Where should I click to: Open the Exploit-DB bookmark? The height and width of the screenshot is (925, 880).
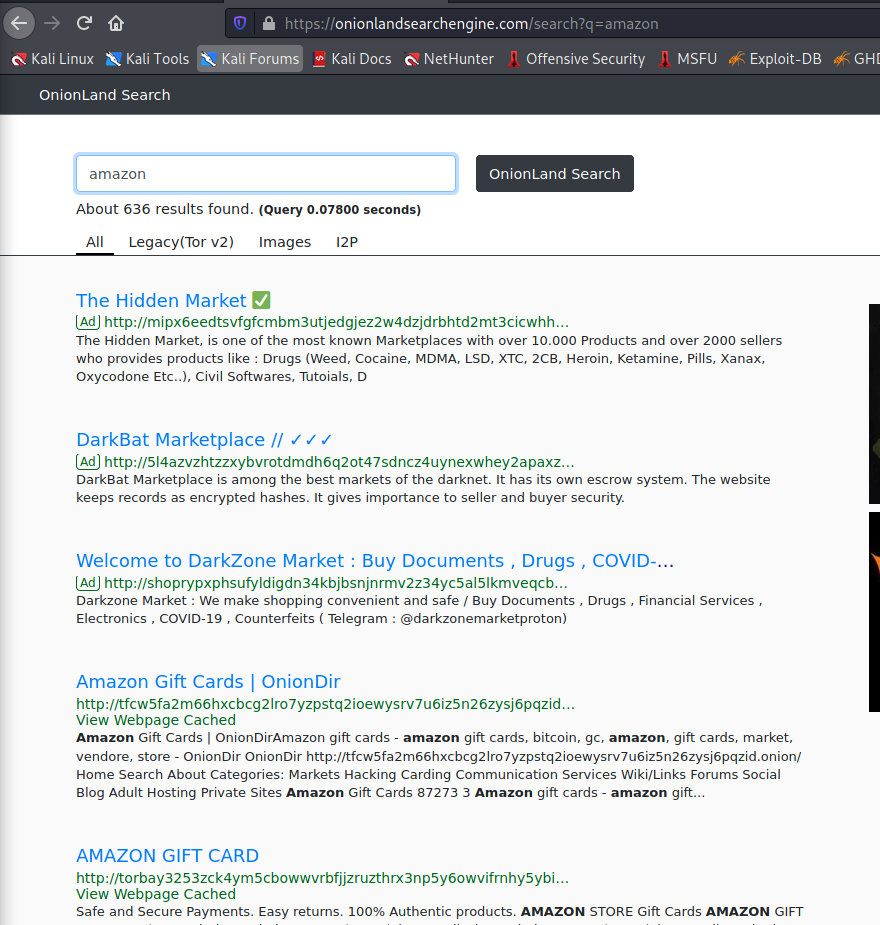coord(775,59)
